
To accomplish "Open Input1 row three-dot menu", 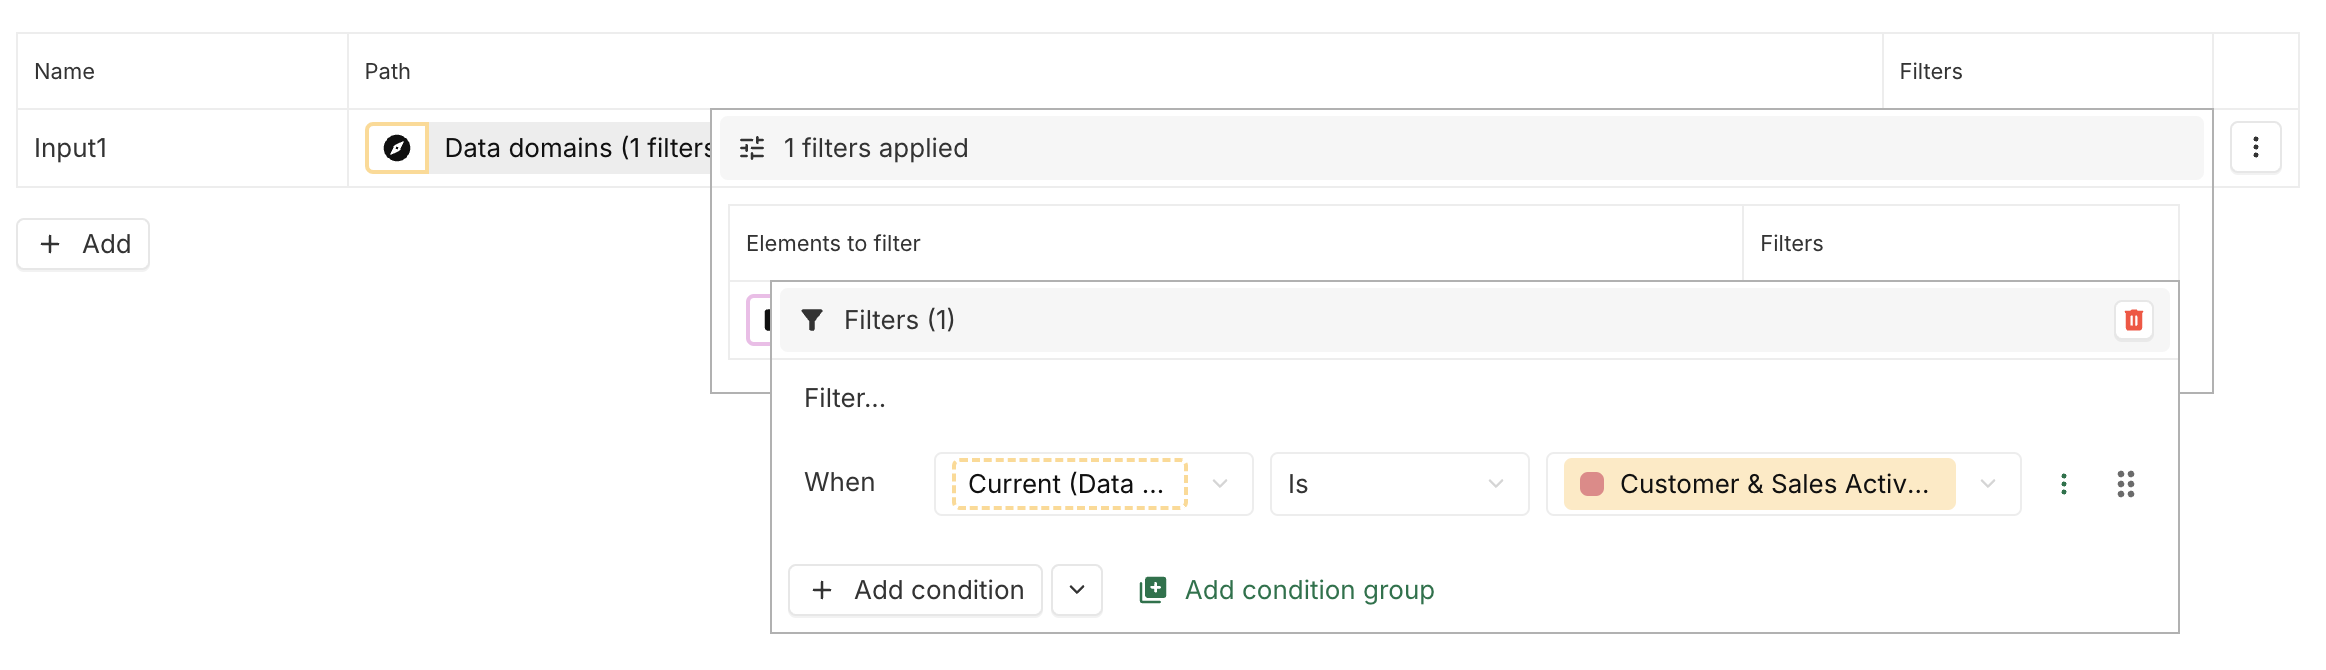I will [2255, 148].
